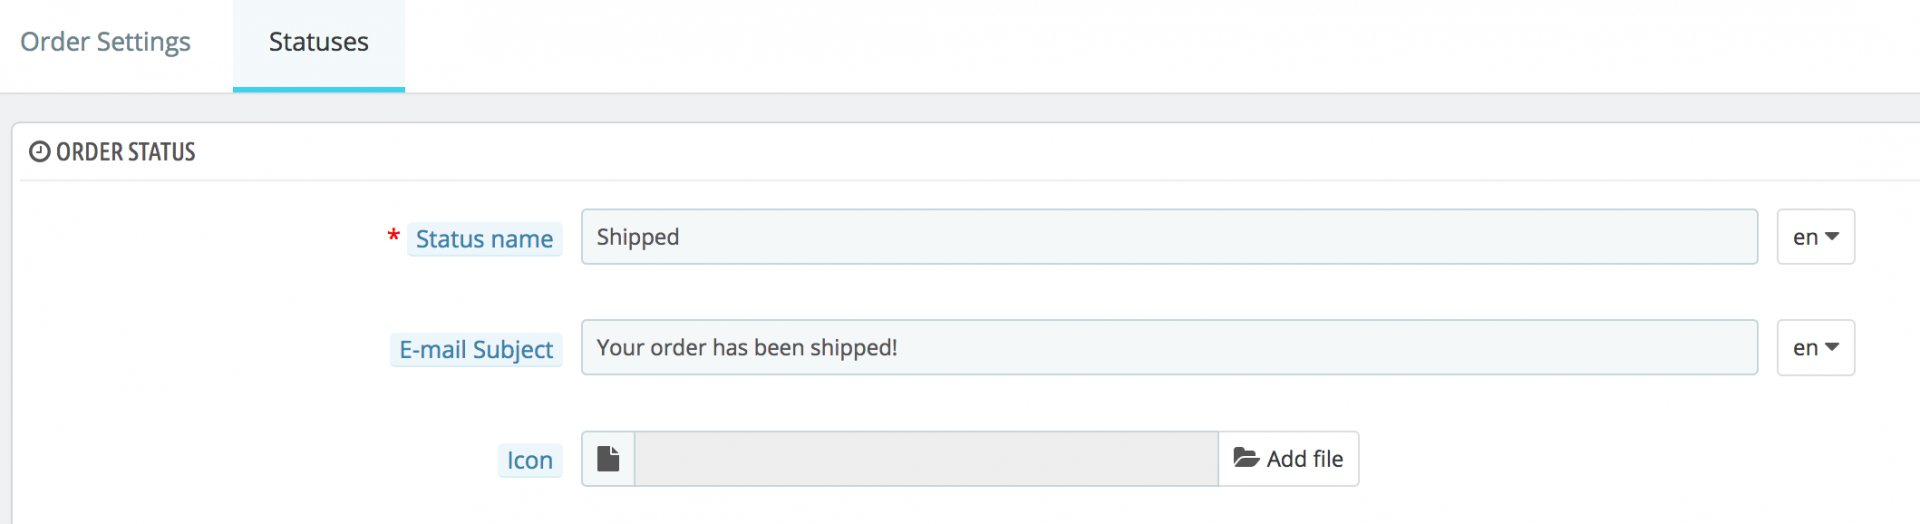Screen dimensions: 1920x524
Task: Click the Icon field label
Action: pos(530,460)
